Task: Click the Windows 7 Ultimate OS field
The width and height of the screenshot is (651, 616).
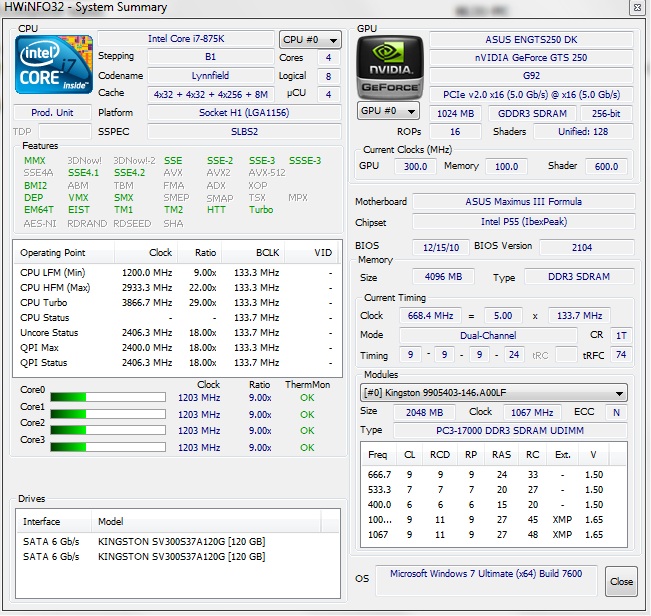Action: 487,580
